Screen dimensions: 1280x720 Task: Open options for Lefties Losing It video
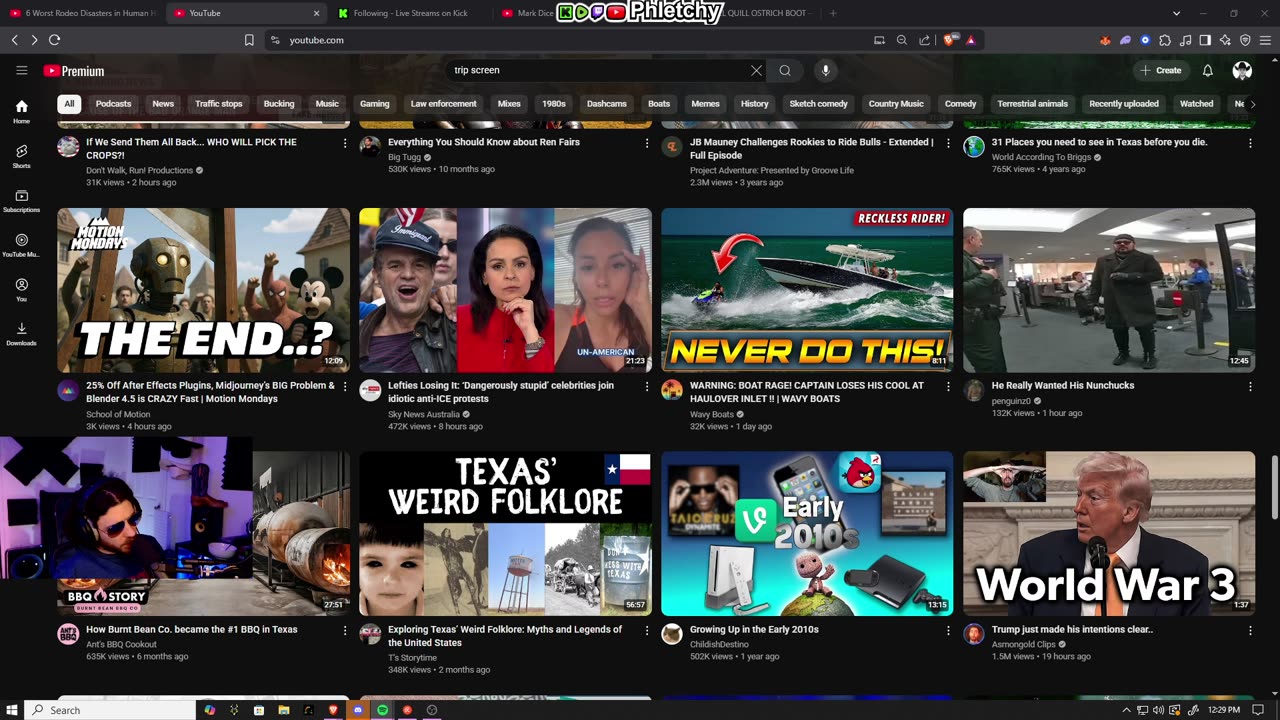pos(646,386)
